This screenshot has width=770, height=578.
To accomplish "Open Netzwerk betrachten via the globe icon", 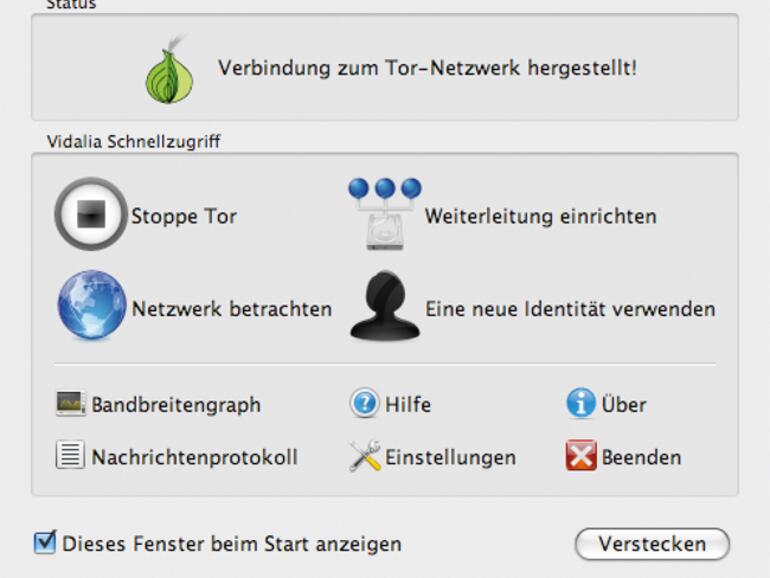I will [92, 305].
